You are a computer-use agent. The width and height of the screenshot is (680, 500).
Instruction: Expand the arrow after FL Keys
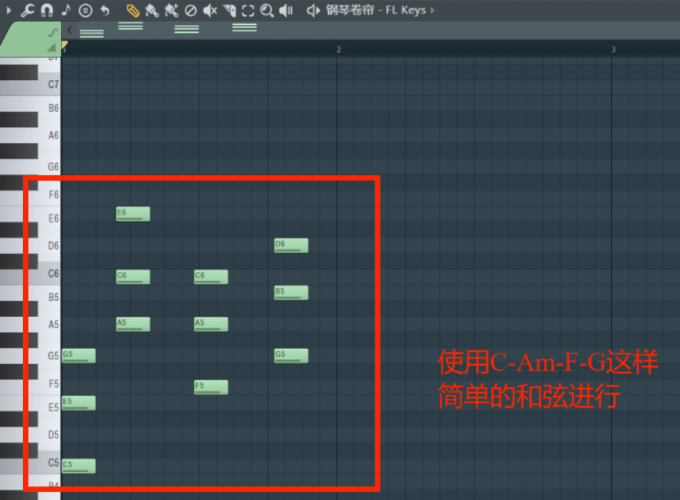click(432, 10)
